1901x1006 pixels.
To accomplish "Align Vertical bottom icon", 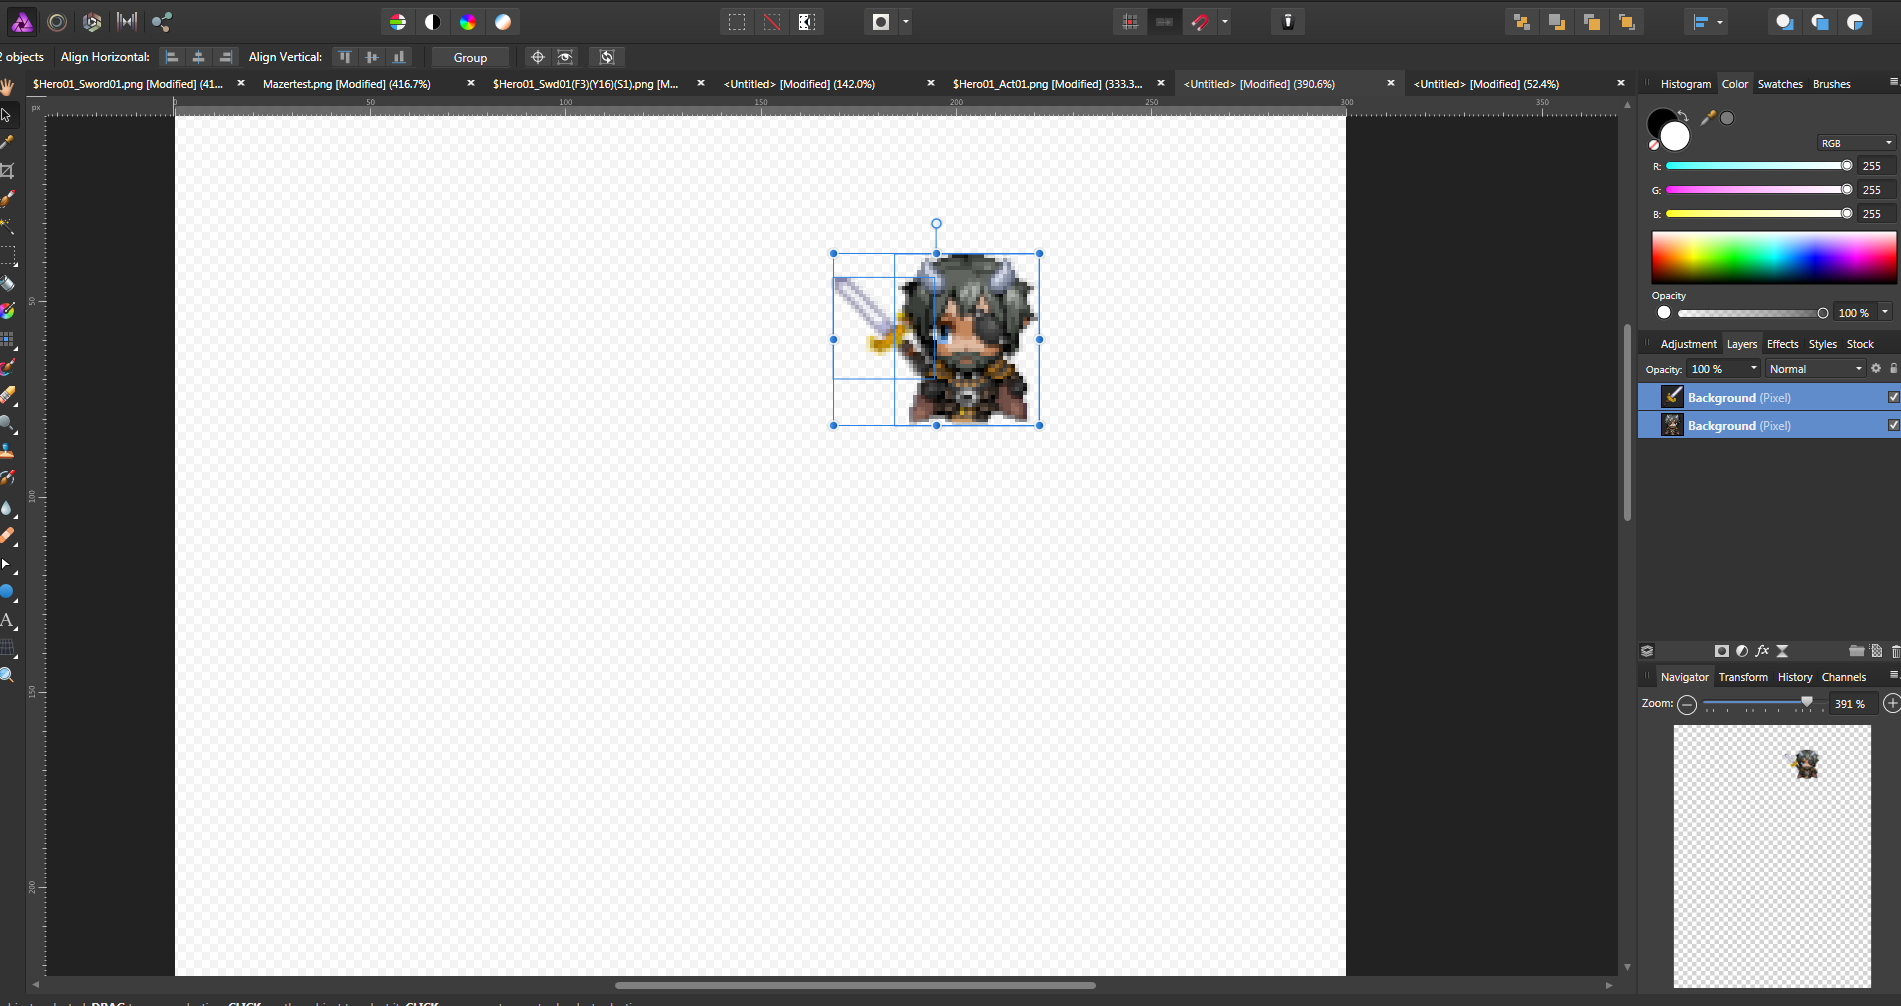I will coord(399,57).
